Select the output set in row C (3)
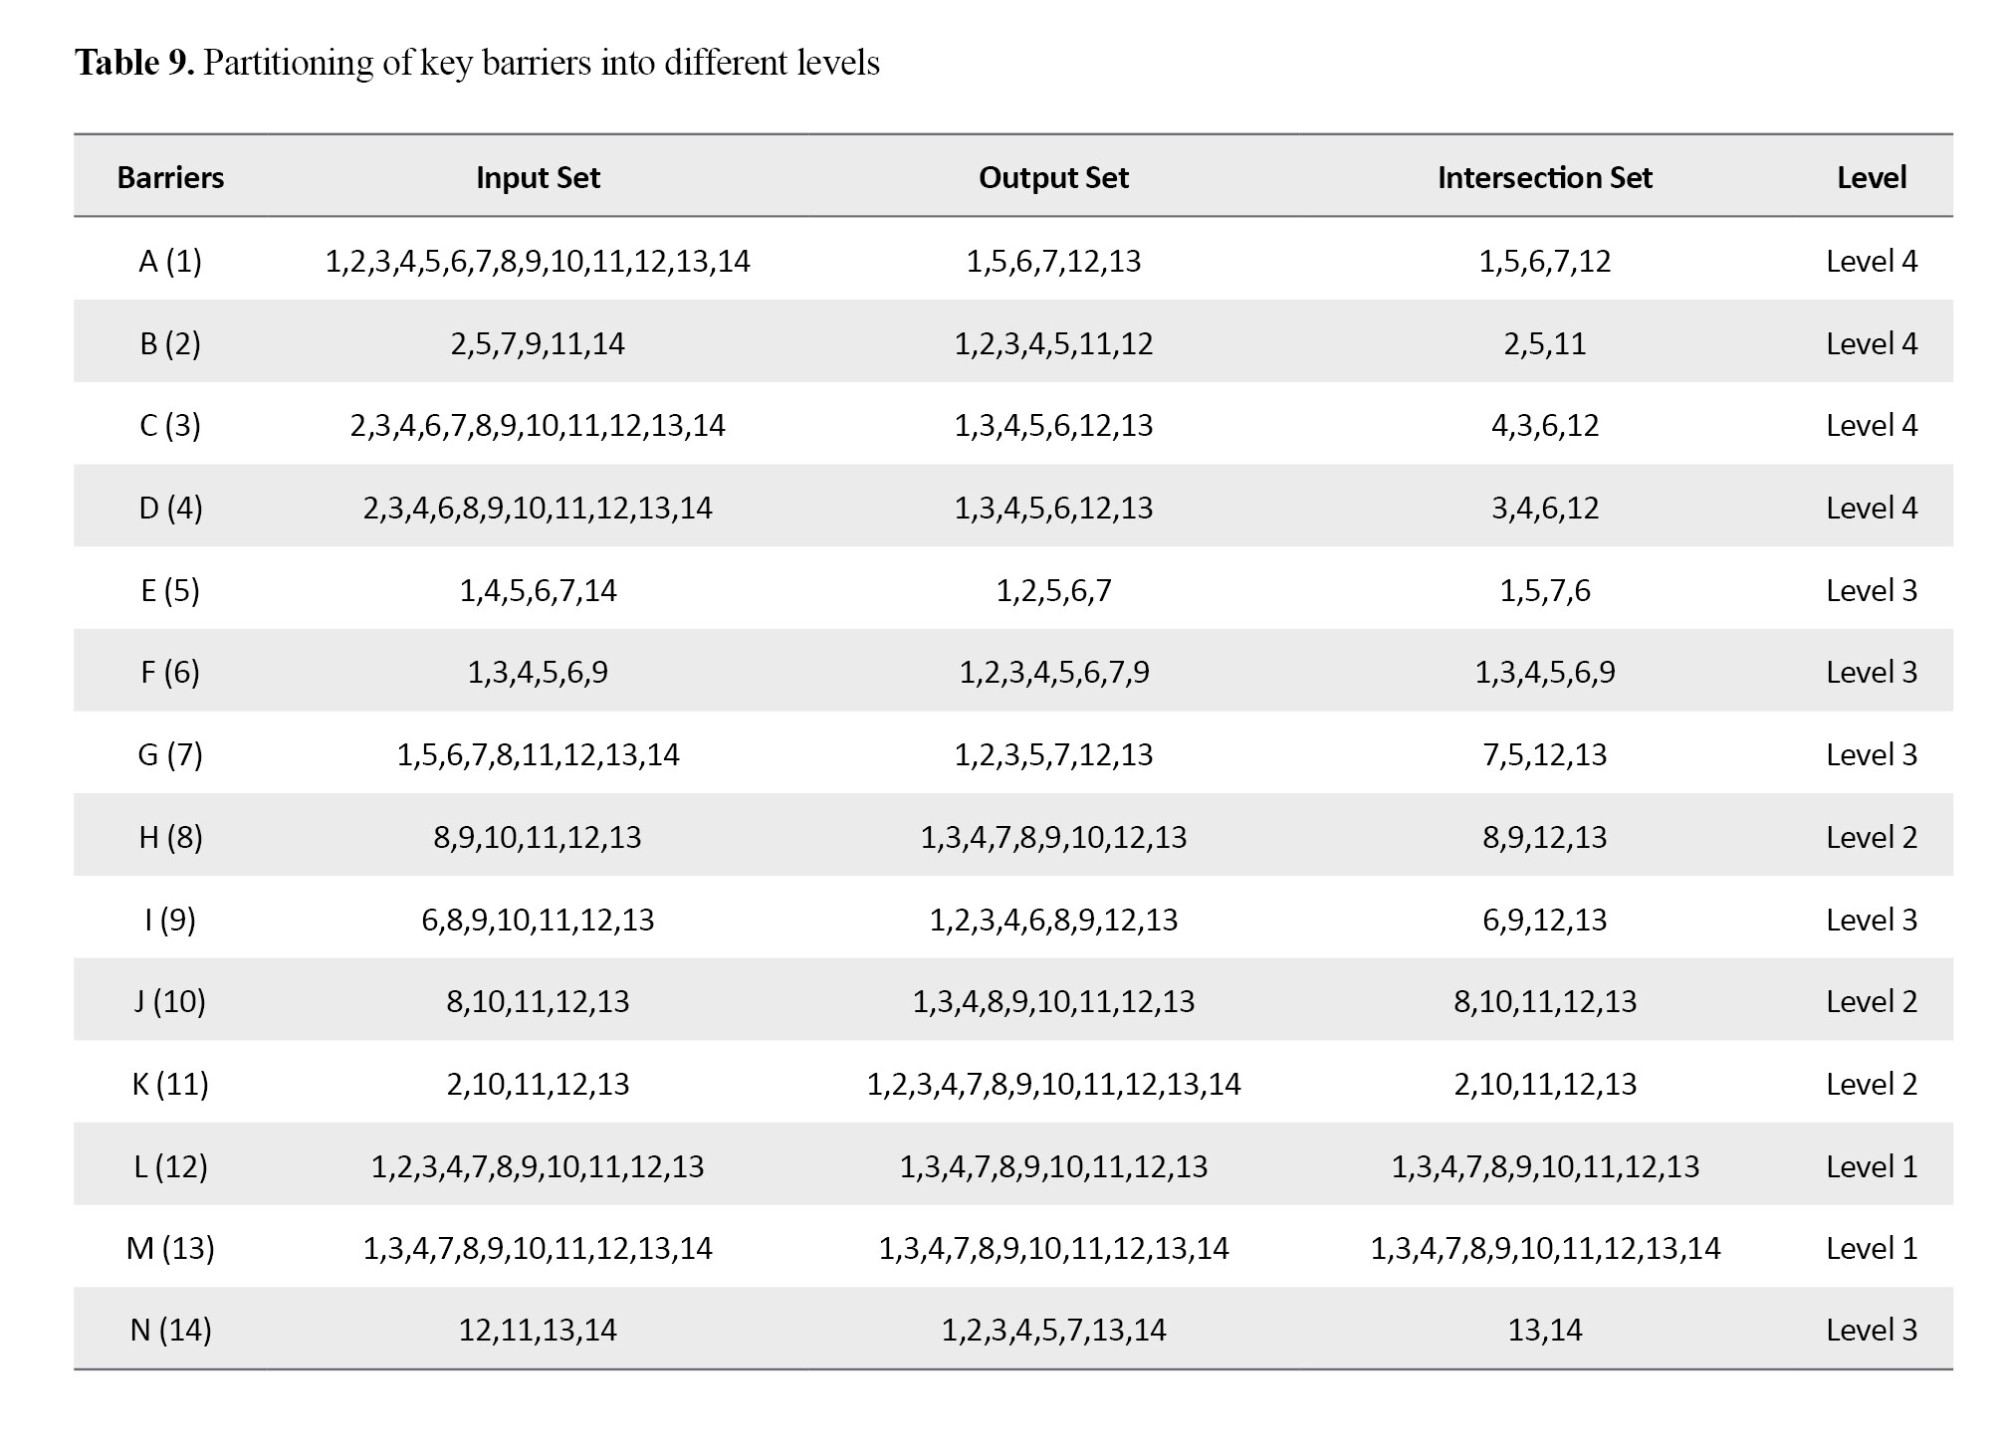 [1053, 425]
